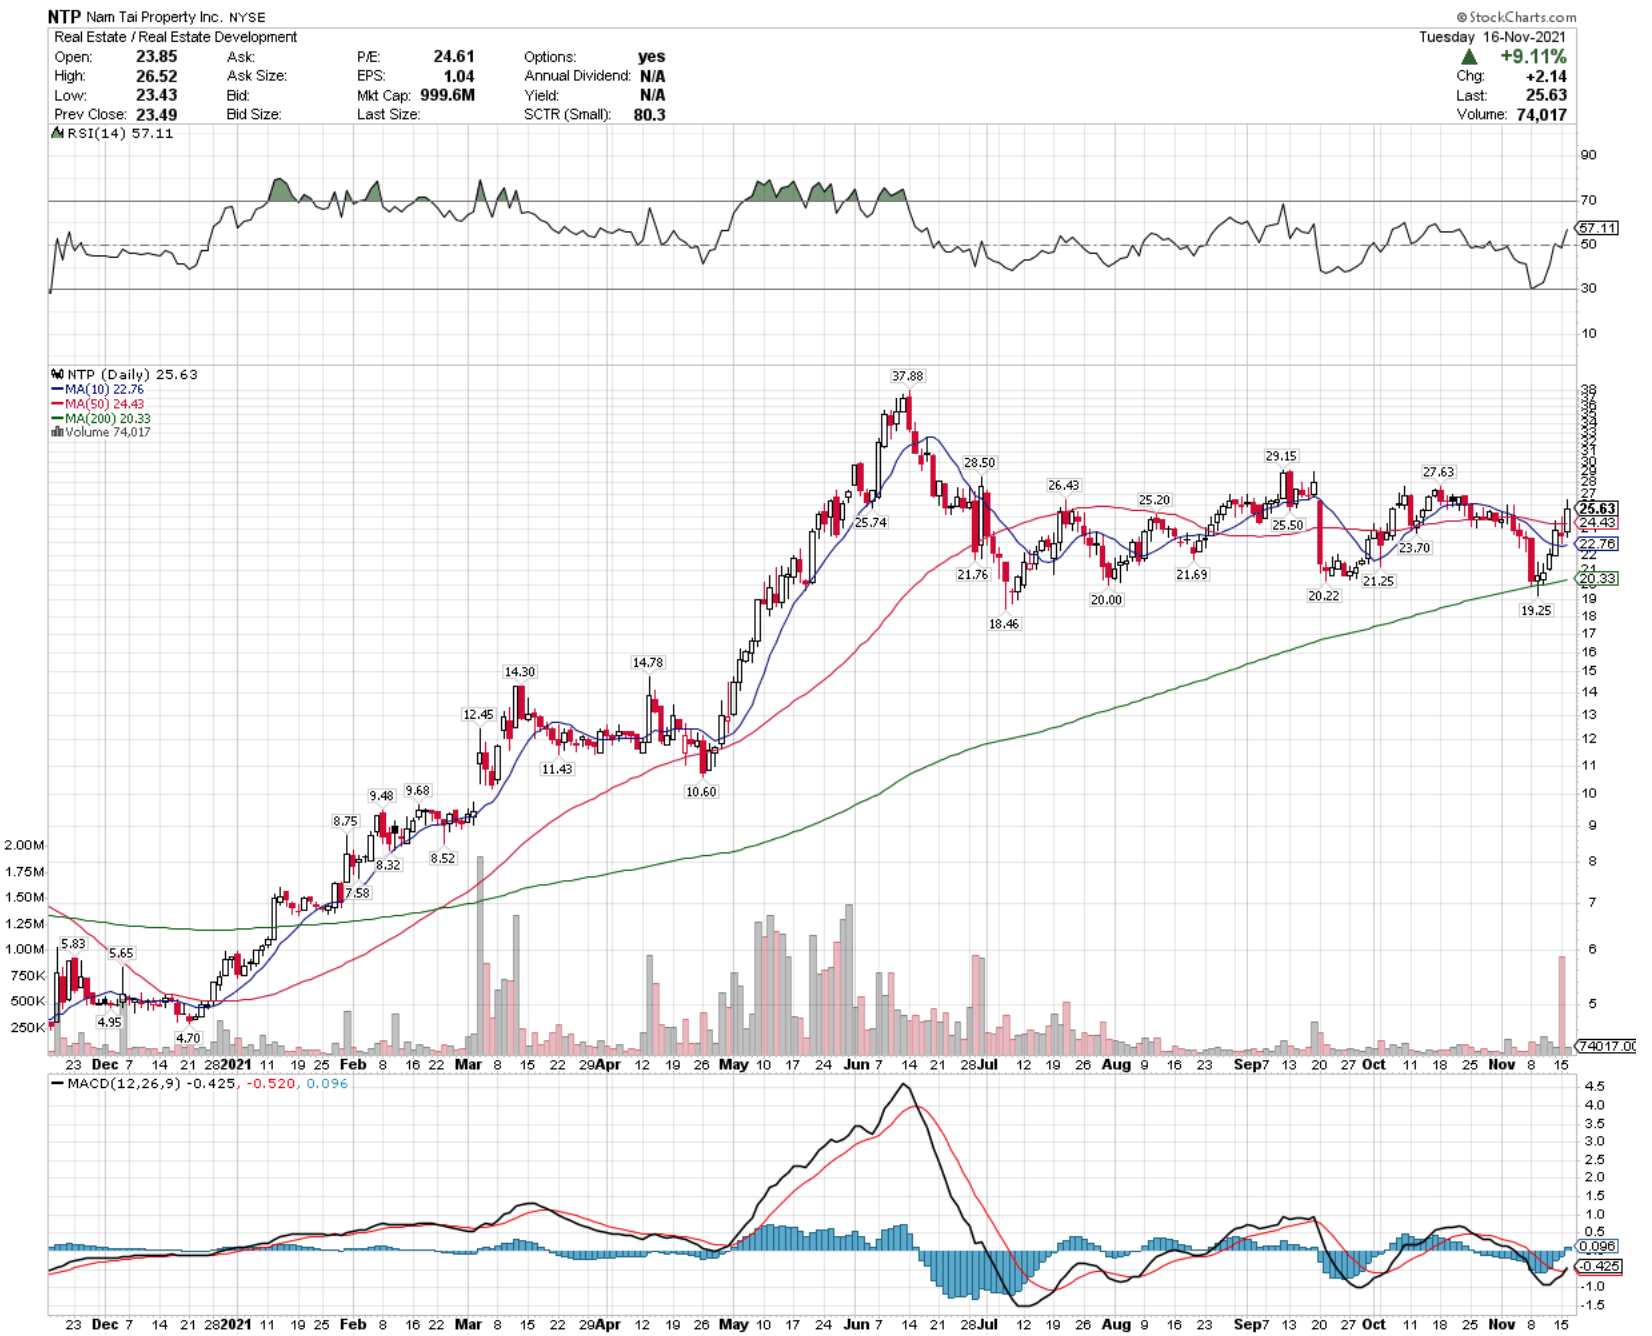Click the StockCharts.com credit text
The height and width of the screenshot is (1336, 1652).
1516,17
